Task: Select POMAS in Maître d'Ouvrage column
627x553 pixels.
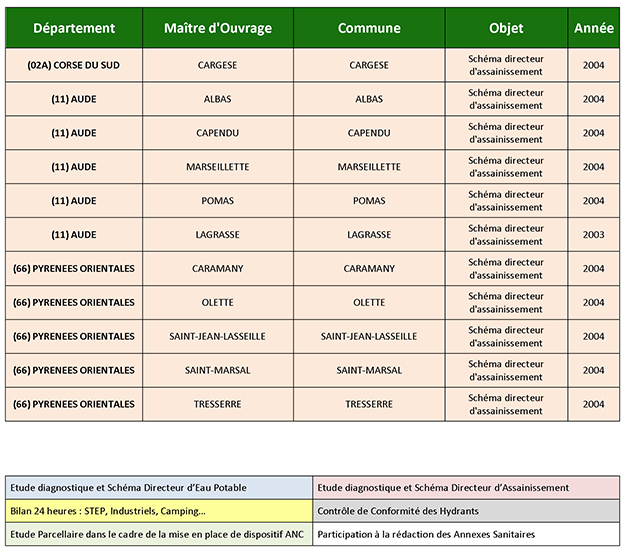Action: 218,201
